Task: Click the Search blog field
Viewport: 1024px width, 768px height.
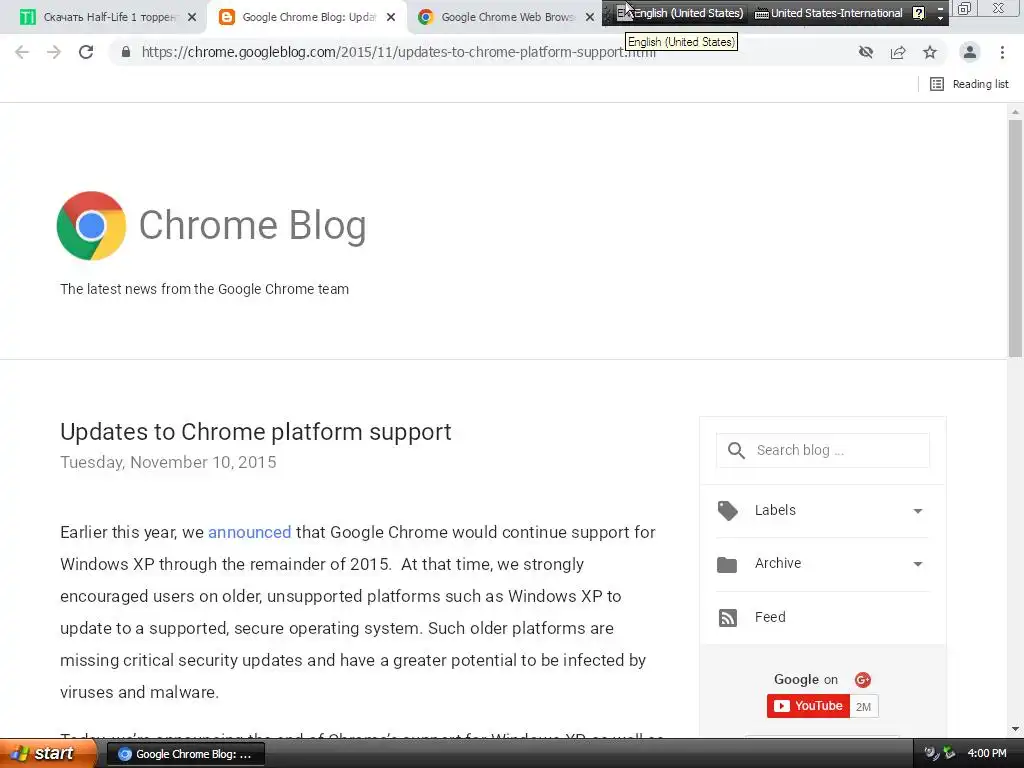Action: tap(823, 451)
